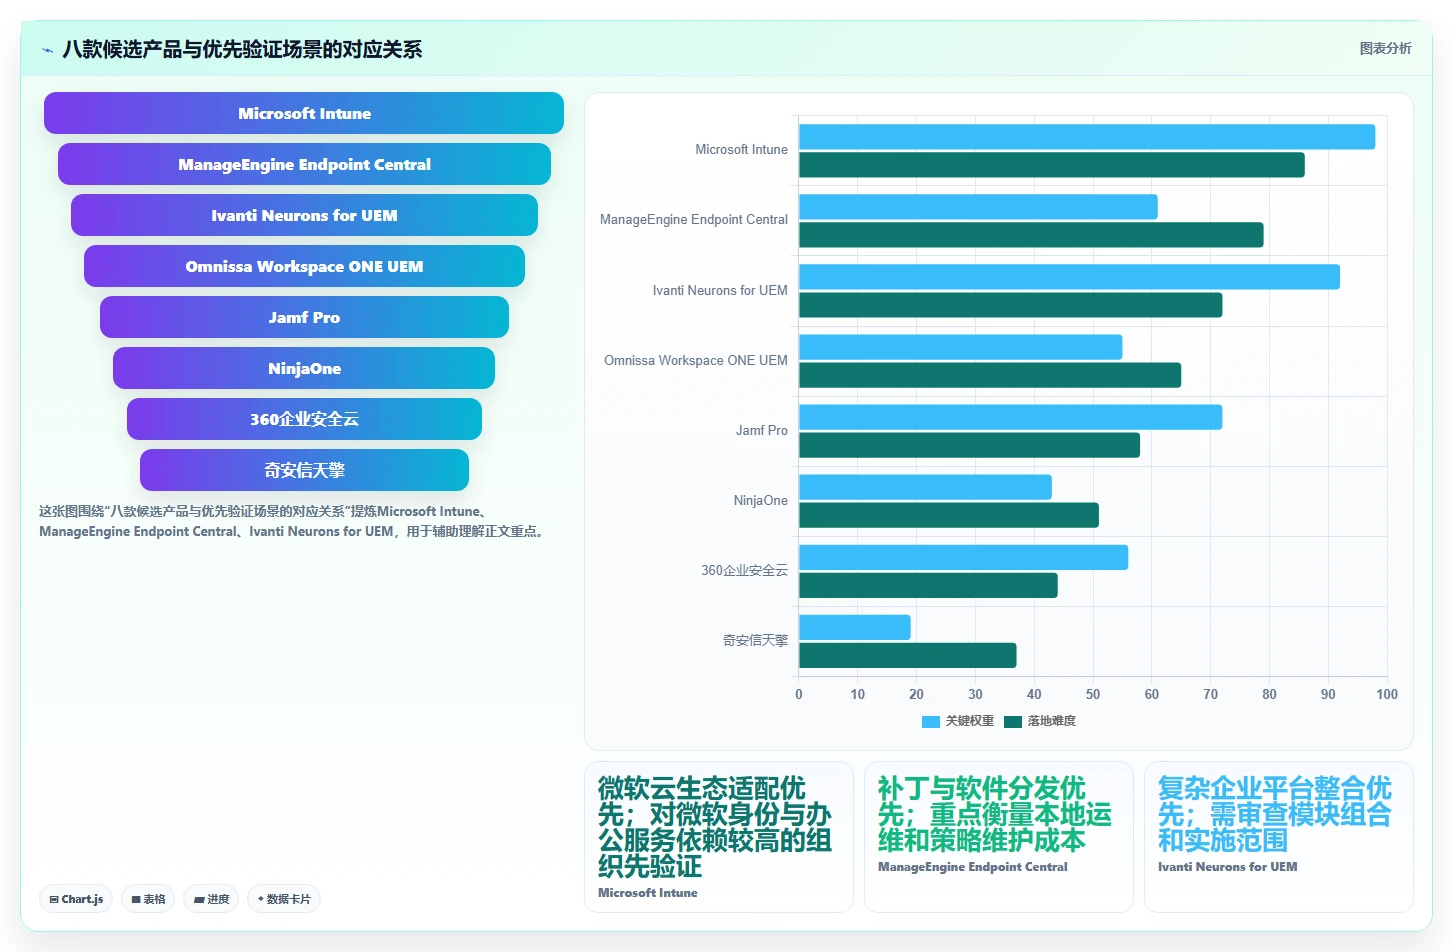Click Ivanti Neurons for UEM blue chart bar
This screenshot has height=952, width=1453.
[1069, 277]
